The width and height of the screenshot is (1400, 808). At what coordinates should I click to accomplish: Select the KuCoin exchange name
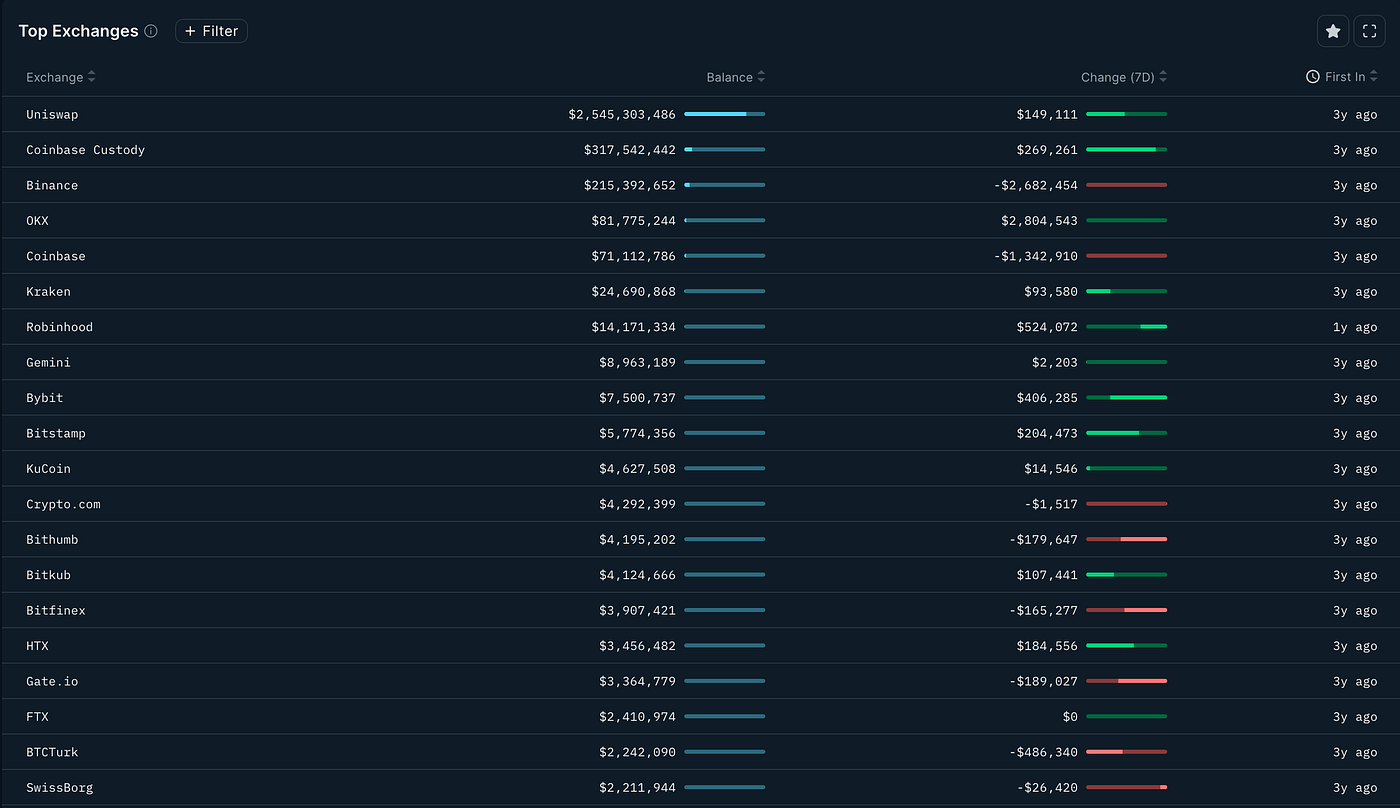[x=48, y=469]
